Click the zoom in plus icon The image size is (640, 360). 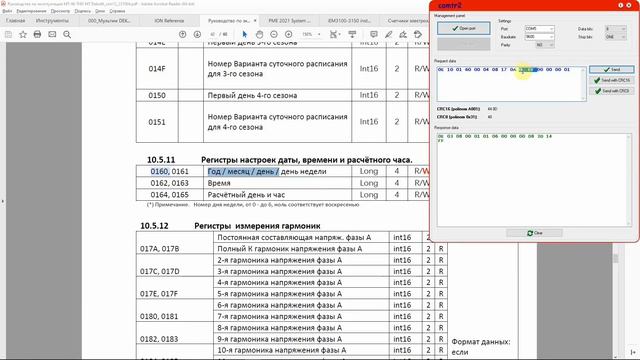[289, 34]
